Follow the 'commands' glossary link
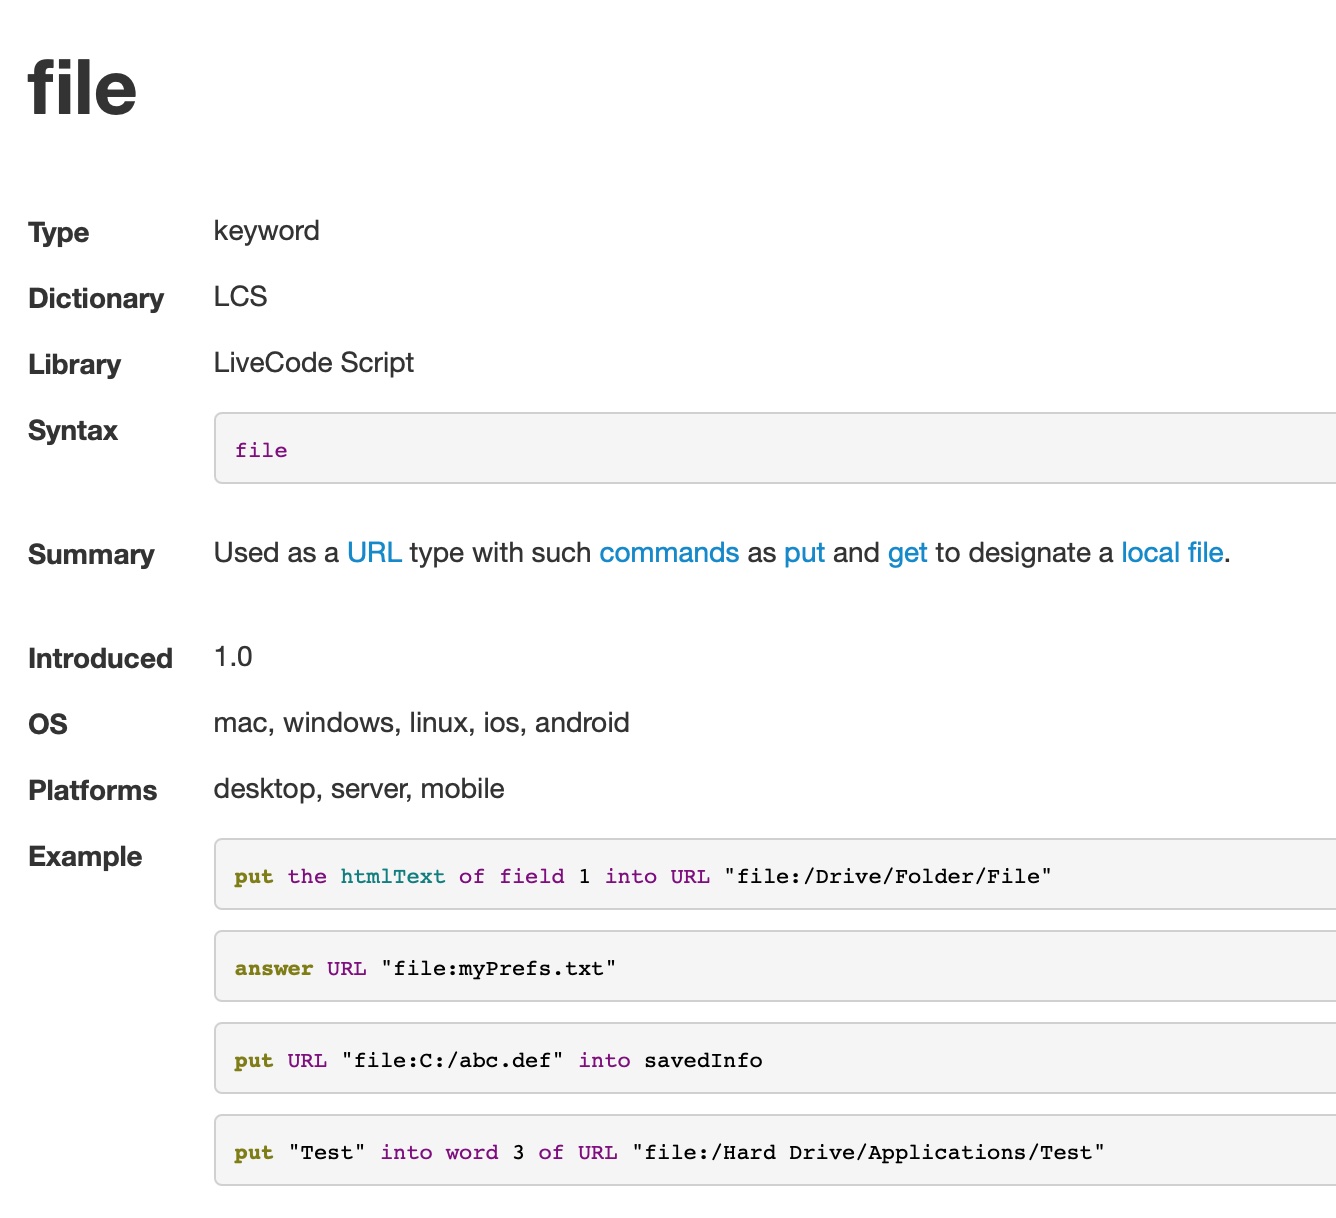1336x1218 pixels. coord(668,553)
